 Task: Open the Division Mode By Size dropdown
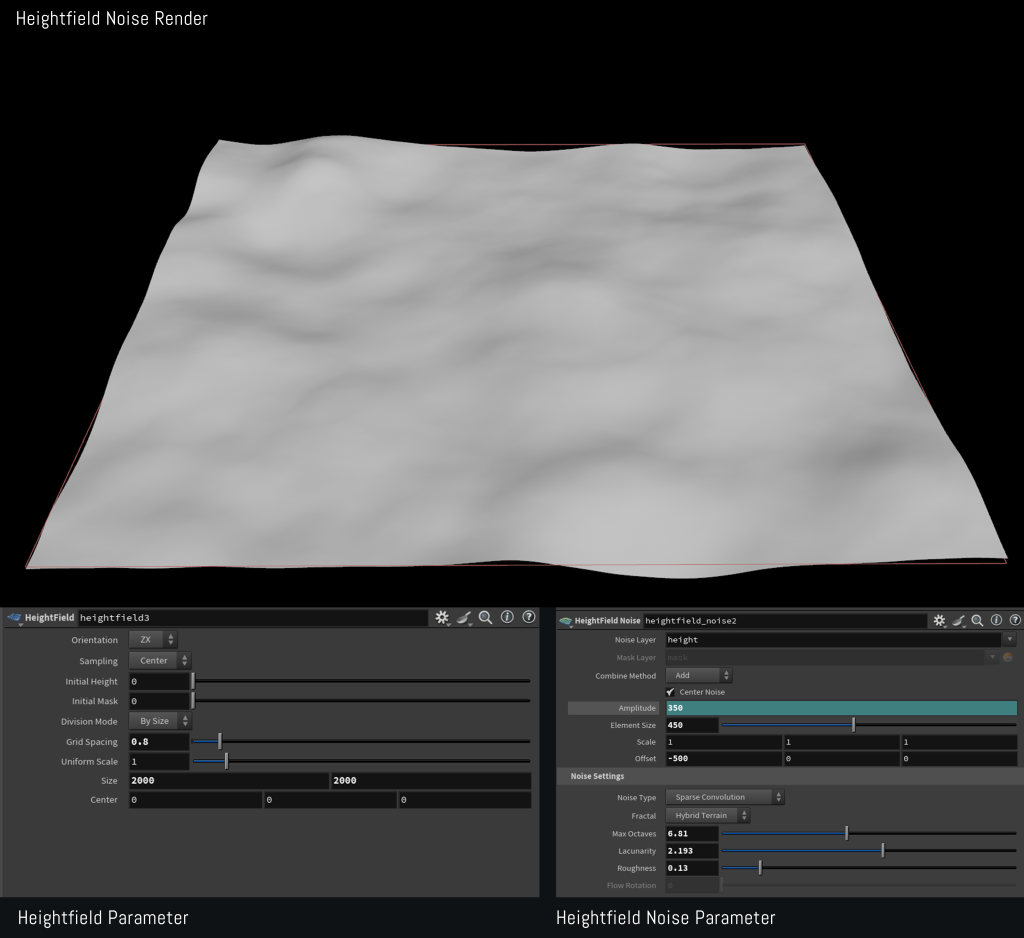coord(159,721)
